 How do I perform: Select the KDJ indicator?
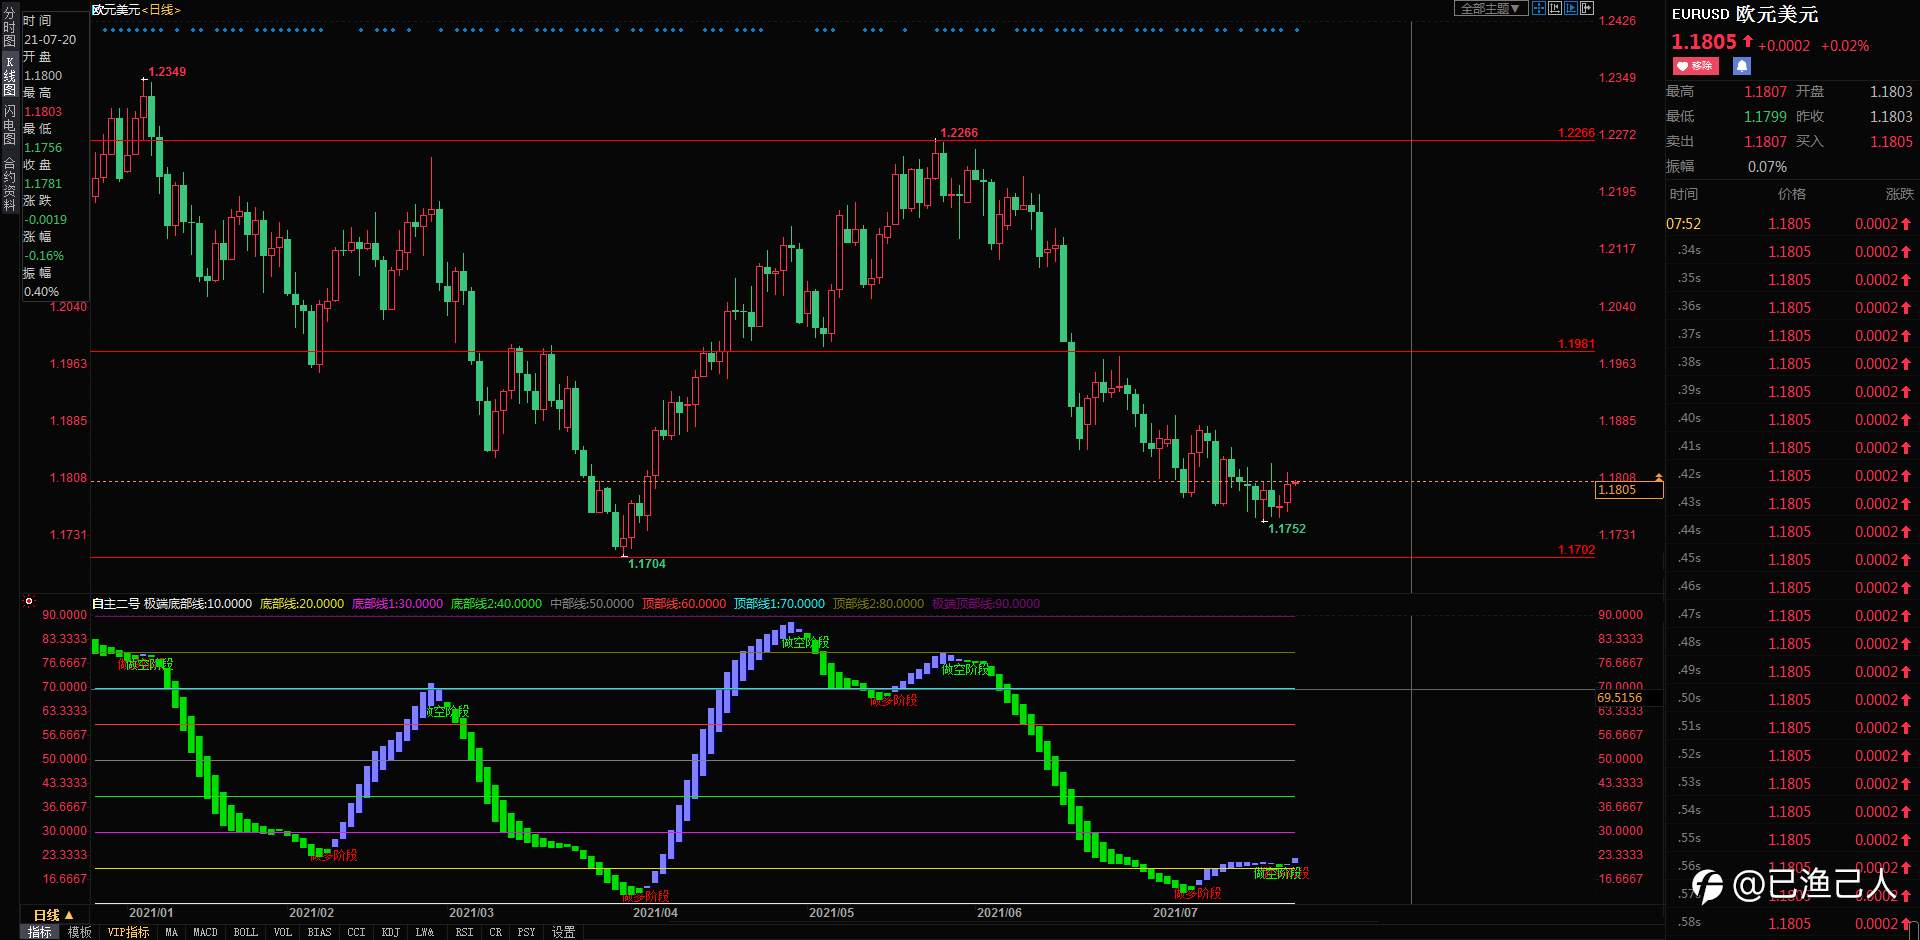[x=390, y=932]
